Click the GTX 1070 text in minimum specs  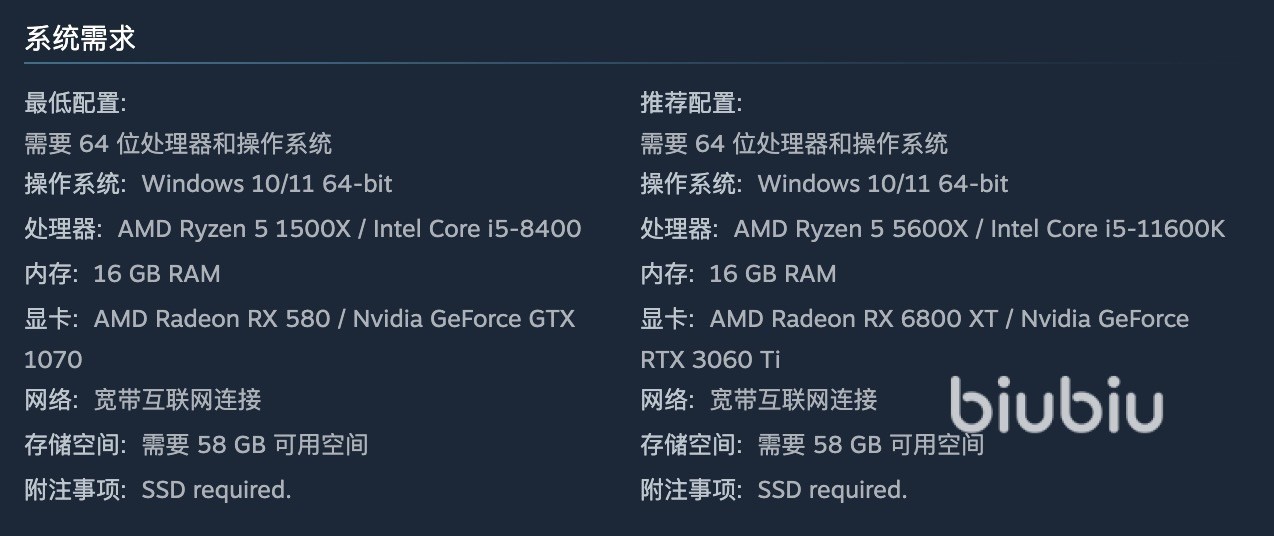click(53, 359)
